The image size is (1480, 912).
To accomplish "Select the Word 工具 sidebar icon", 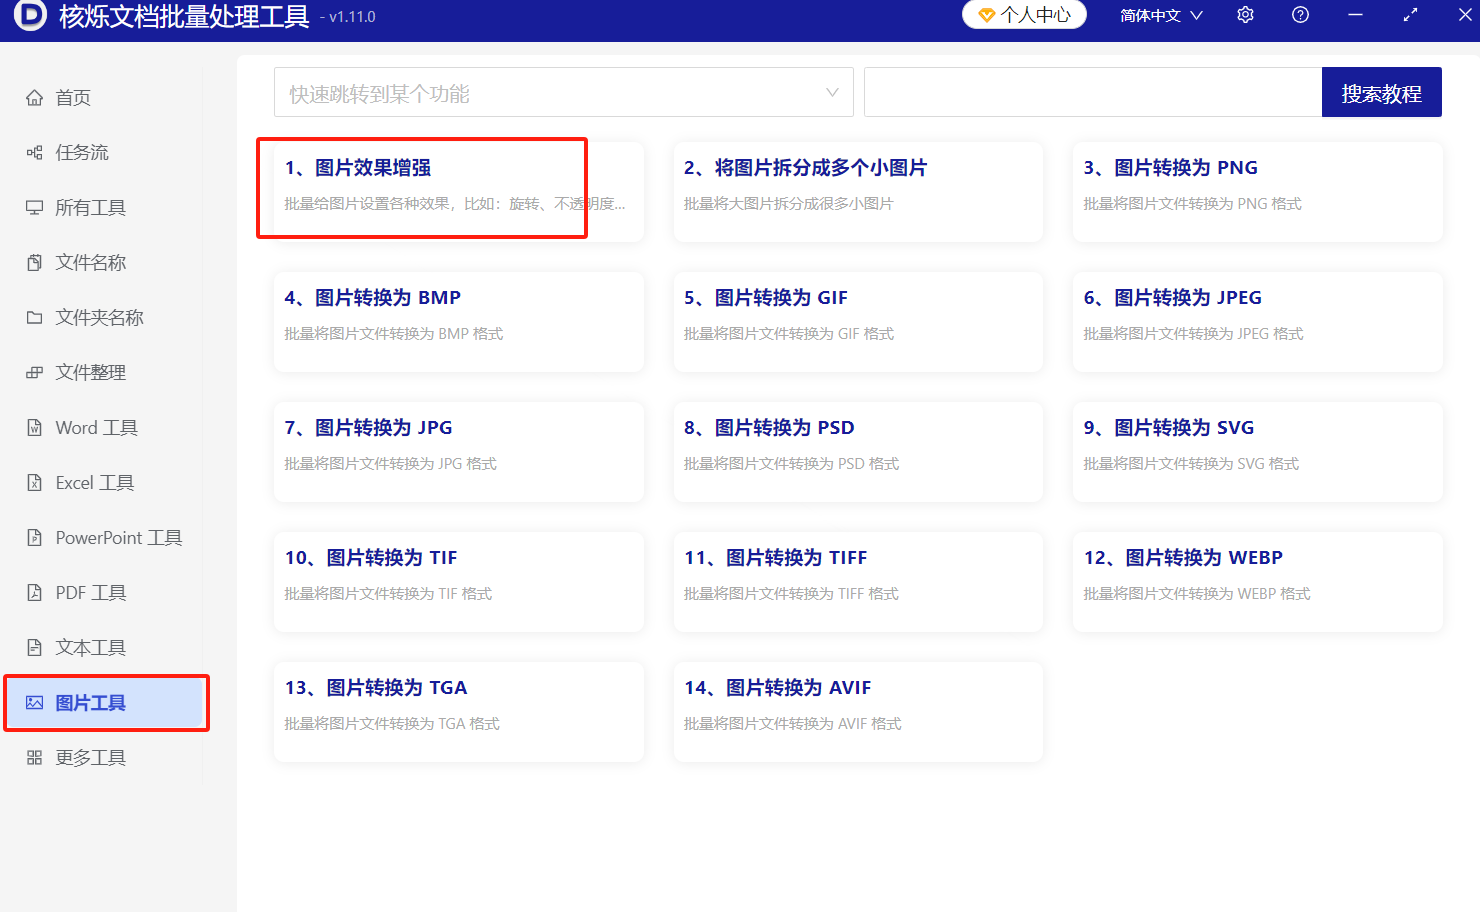I will coord(34,427).
